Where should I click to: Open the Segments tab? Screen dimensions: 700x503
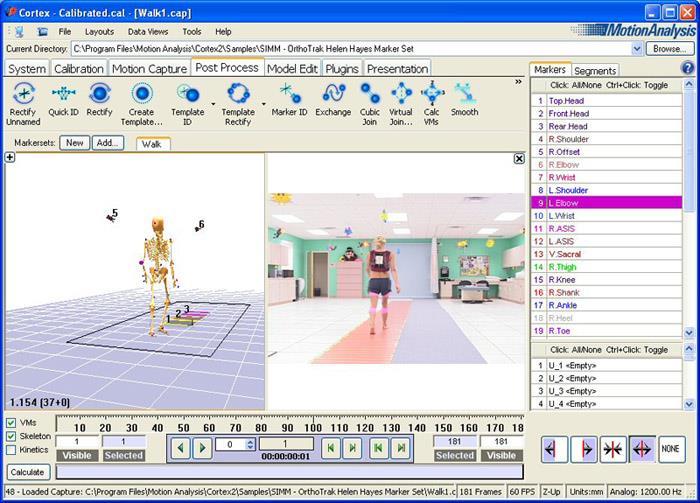[595, 71]
